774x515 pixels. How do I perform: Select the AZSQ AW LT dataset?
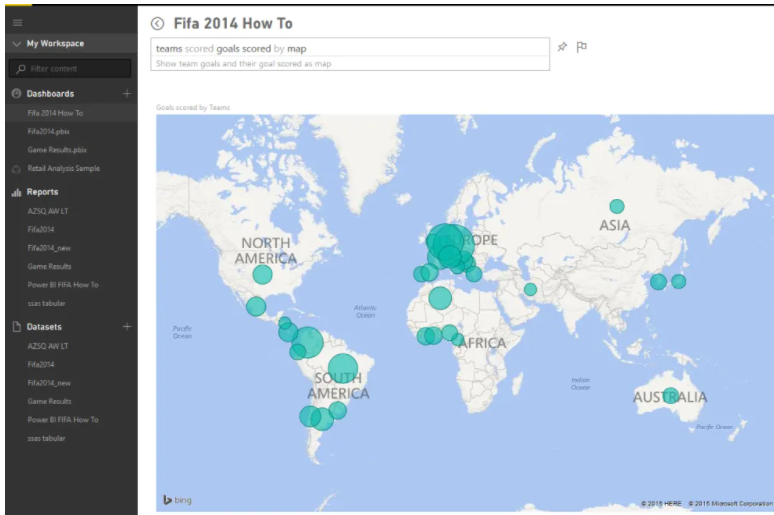point(48,346)
